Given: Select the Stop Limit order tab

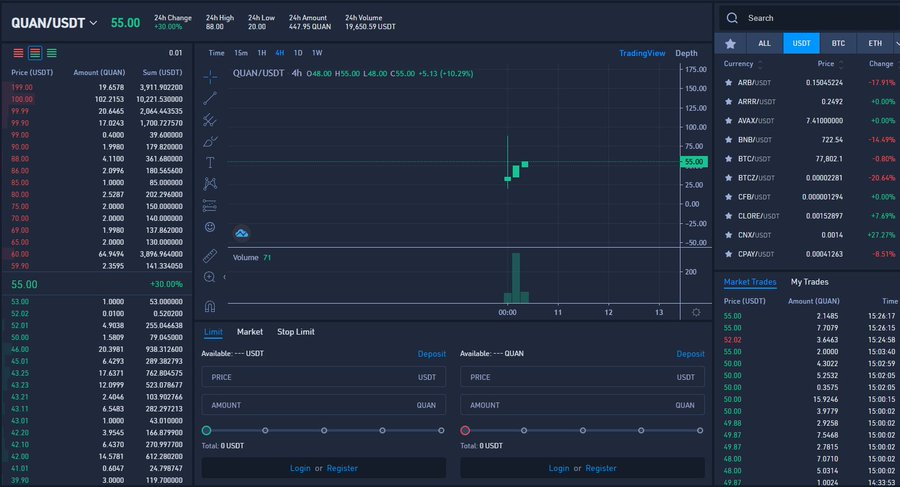Looking at the screenshot, I should coord(296,332).
